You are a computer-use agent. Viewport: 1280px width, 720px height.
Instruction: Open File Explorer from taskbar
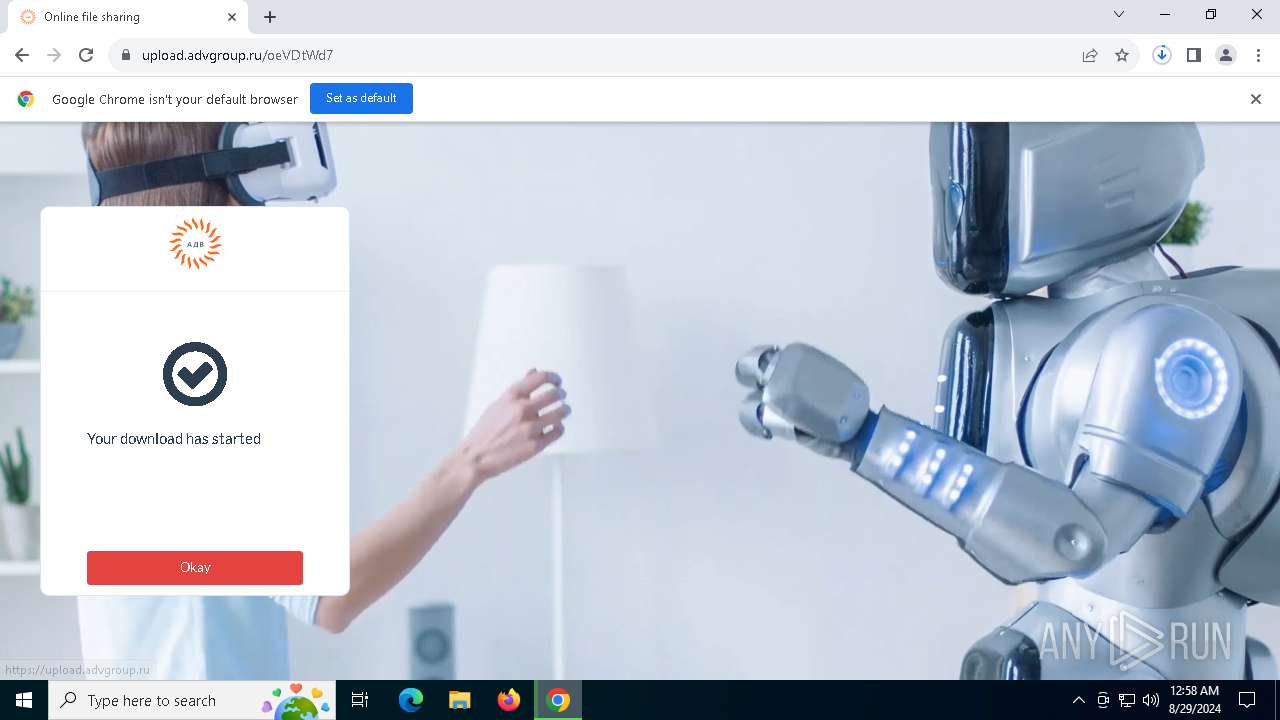click(x=459, y=700)
